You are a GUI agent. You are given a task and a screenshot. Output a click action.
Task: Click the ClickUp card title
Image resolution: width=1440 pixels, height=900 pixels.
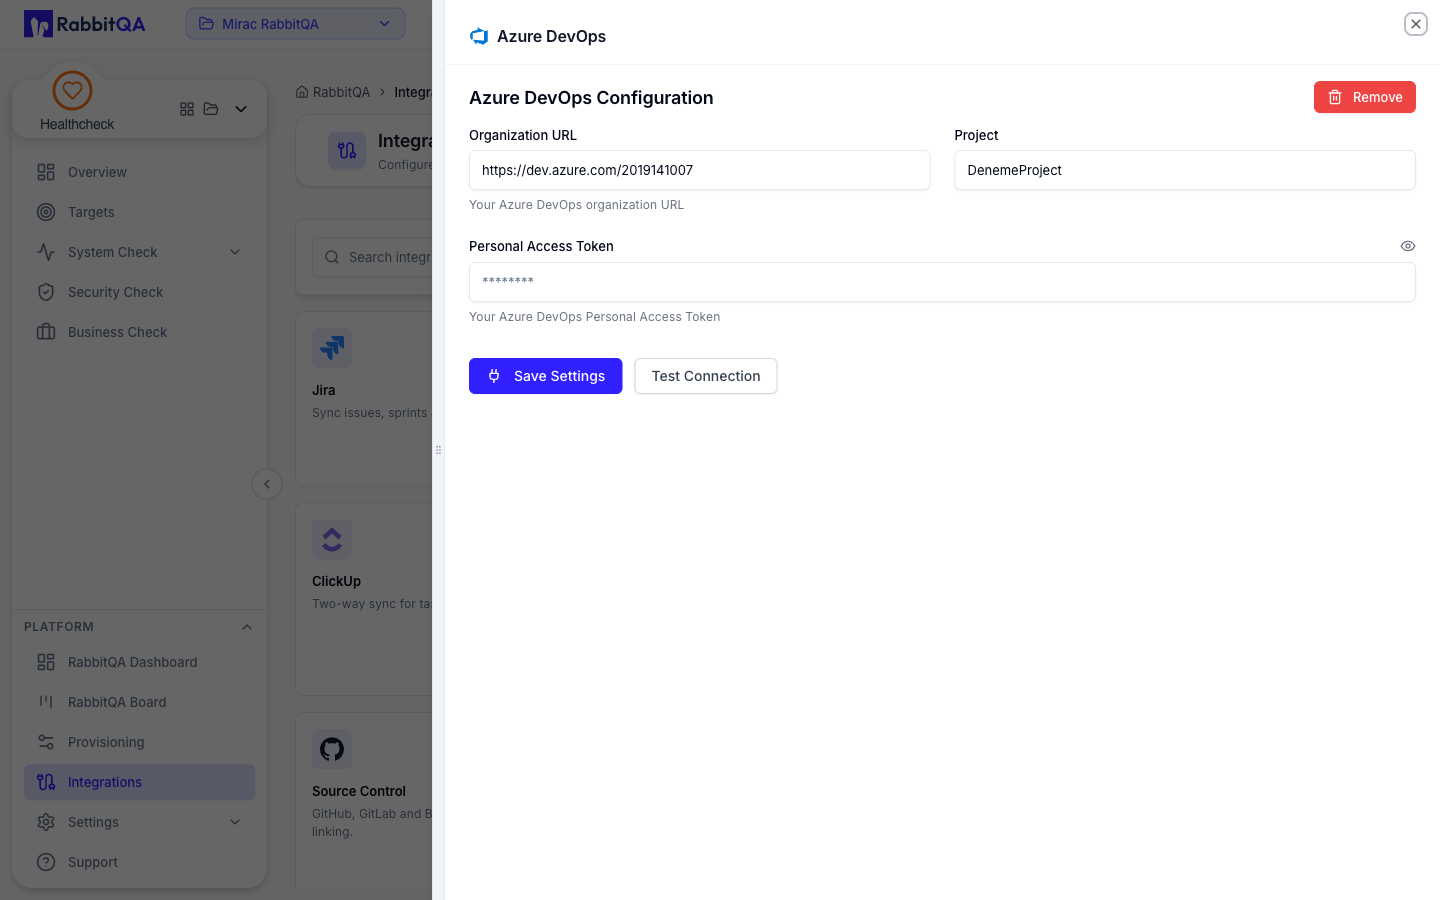tap(337, 581)
